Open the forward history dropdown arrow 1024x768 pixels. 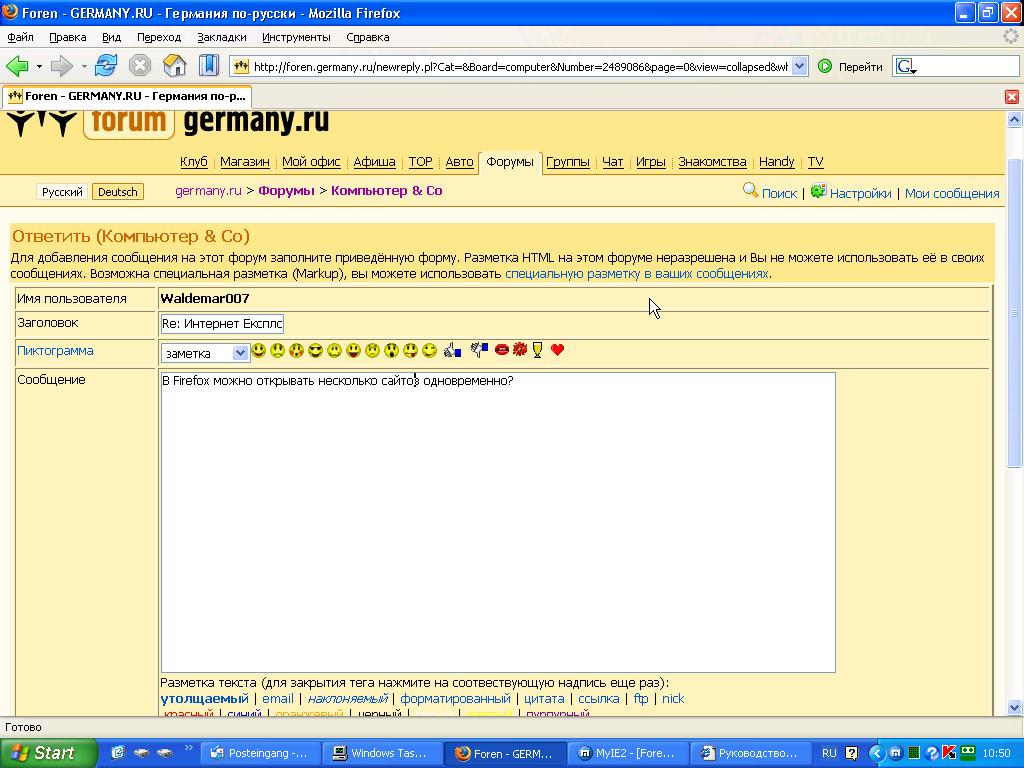pyautogui.click(x=84, y=67)
